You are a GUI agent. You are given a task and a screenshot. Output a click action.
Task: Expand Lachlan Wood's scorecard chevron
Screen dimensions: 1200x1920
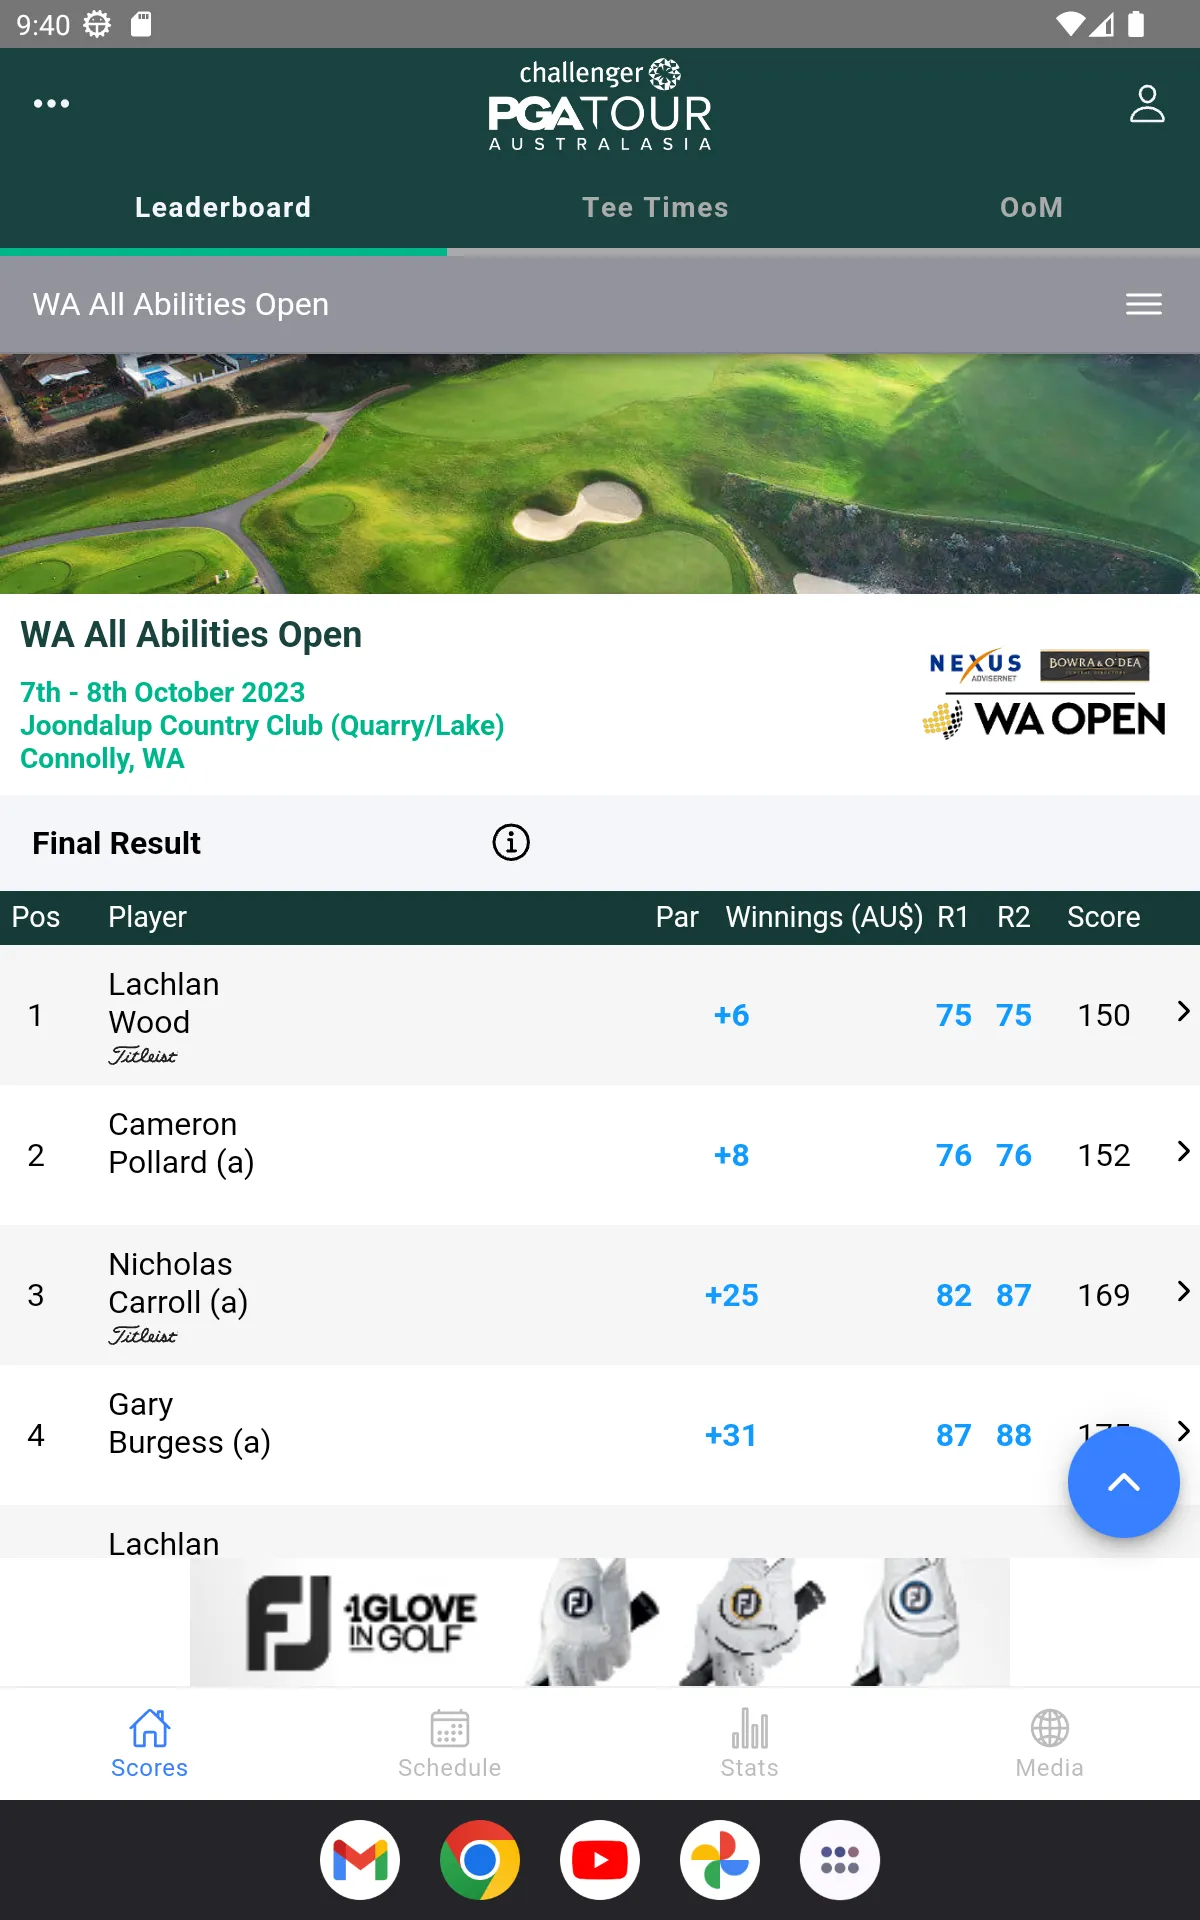(x=1183, y=1012)
